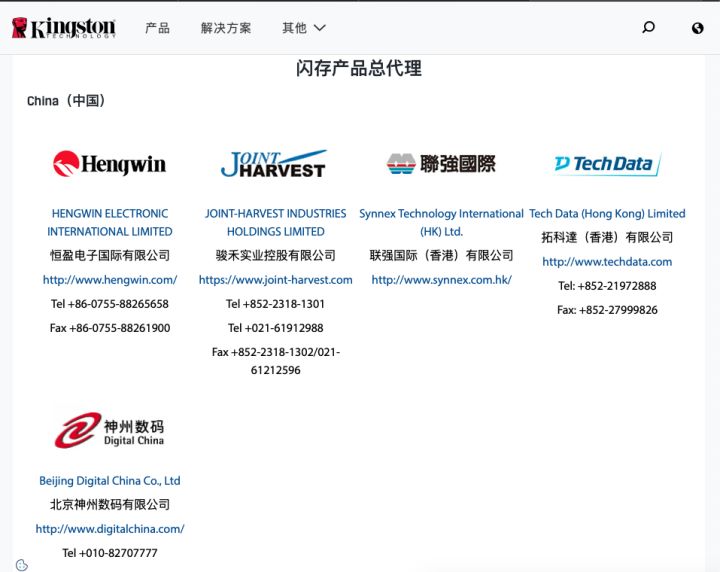Open the 产品 menu

157,28
